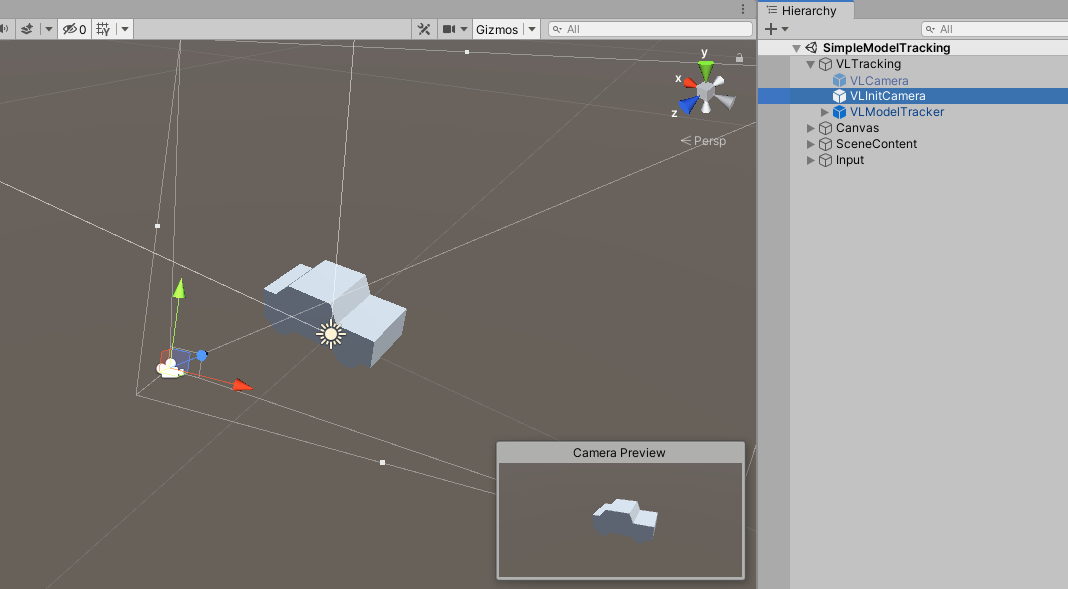
Task: Click the Gizmos button
Action: pyautogui.click(x=496, y=29)
